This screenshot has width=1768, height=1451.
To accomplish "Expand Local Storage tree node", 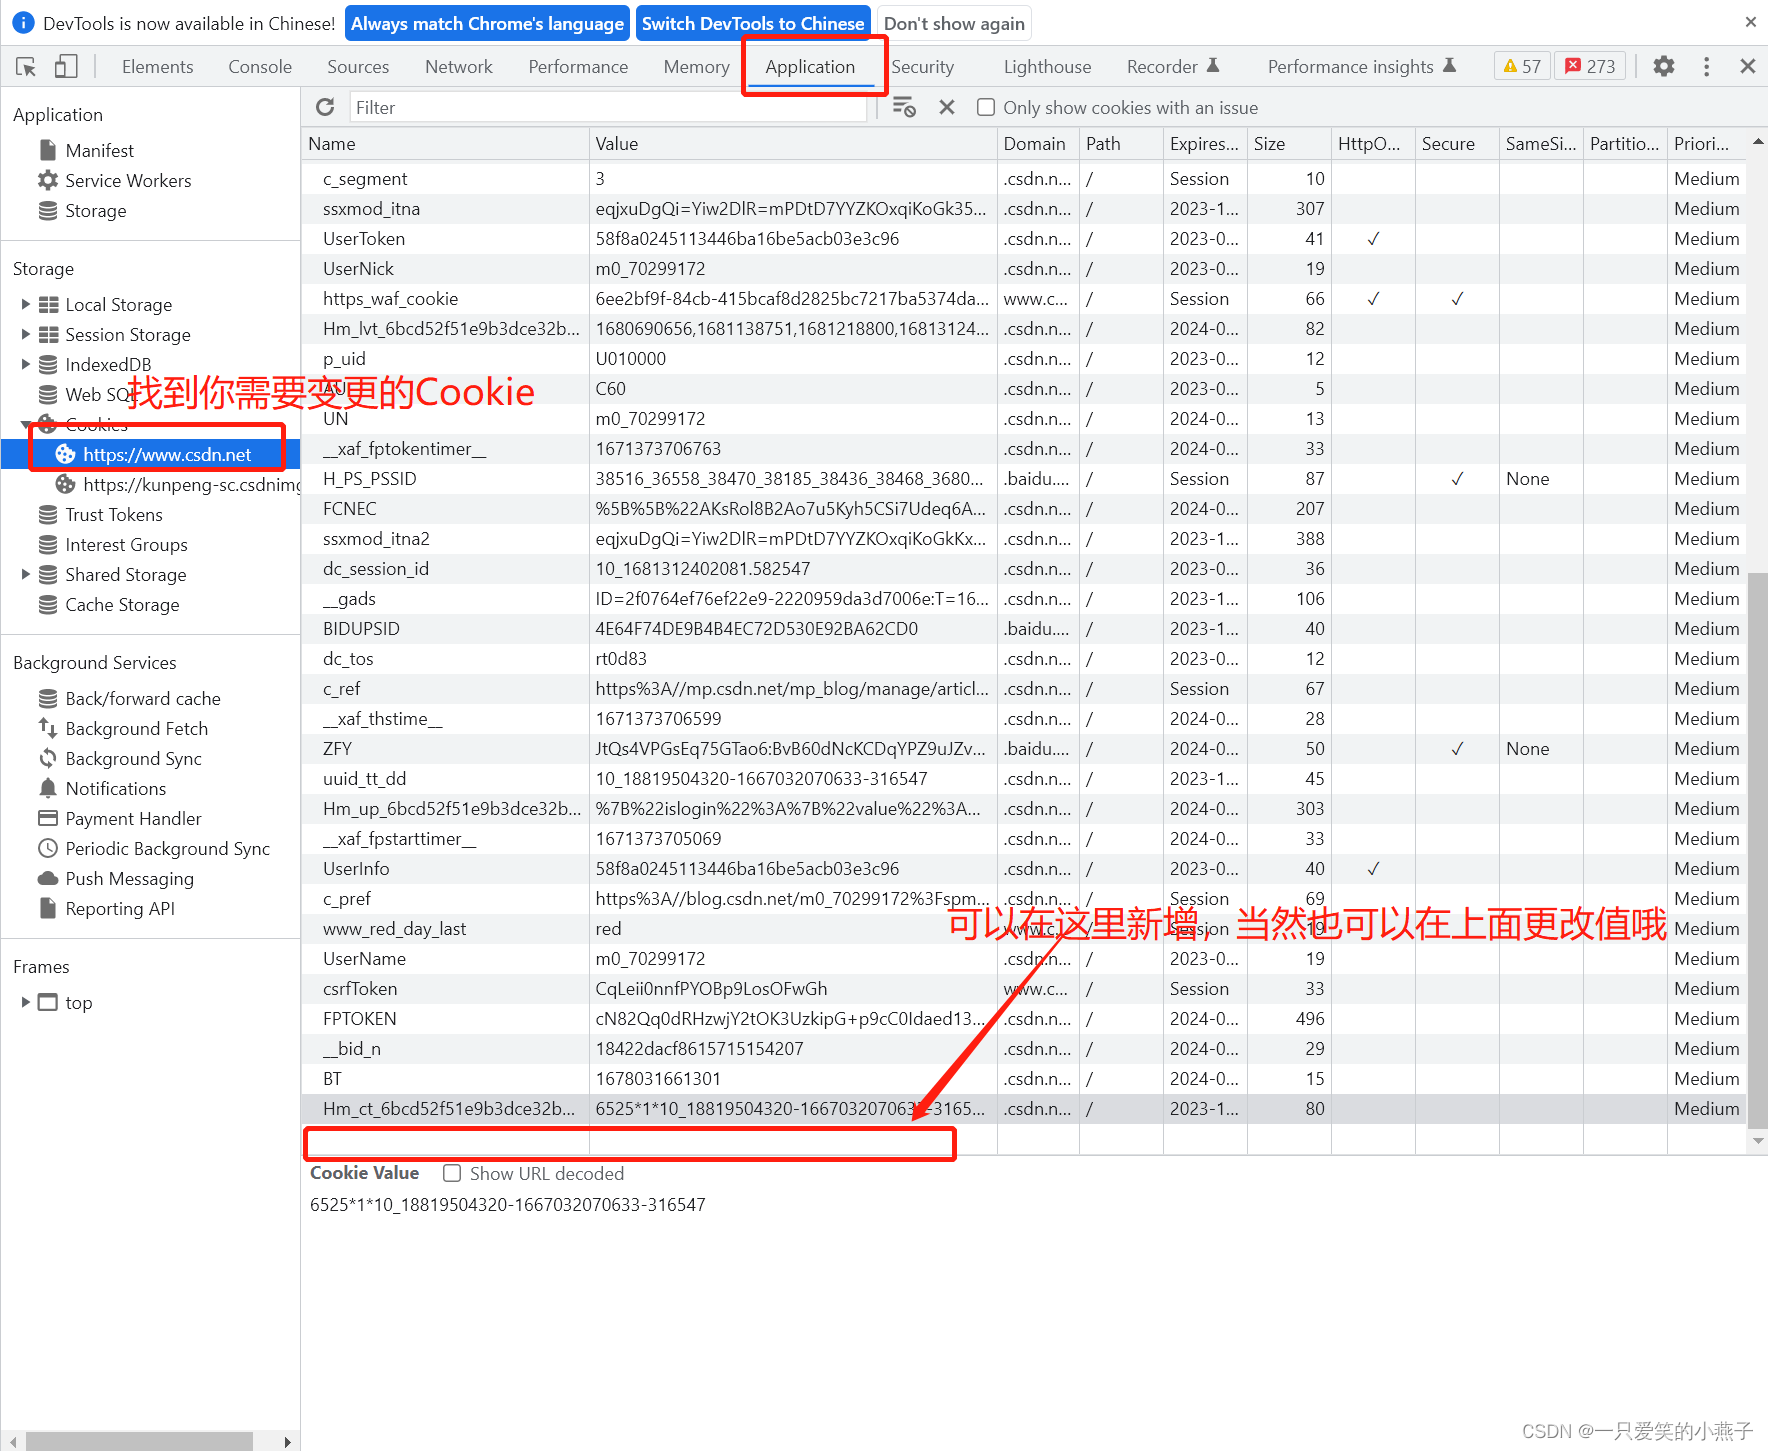I will (26, 304).
